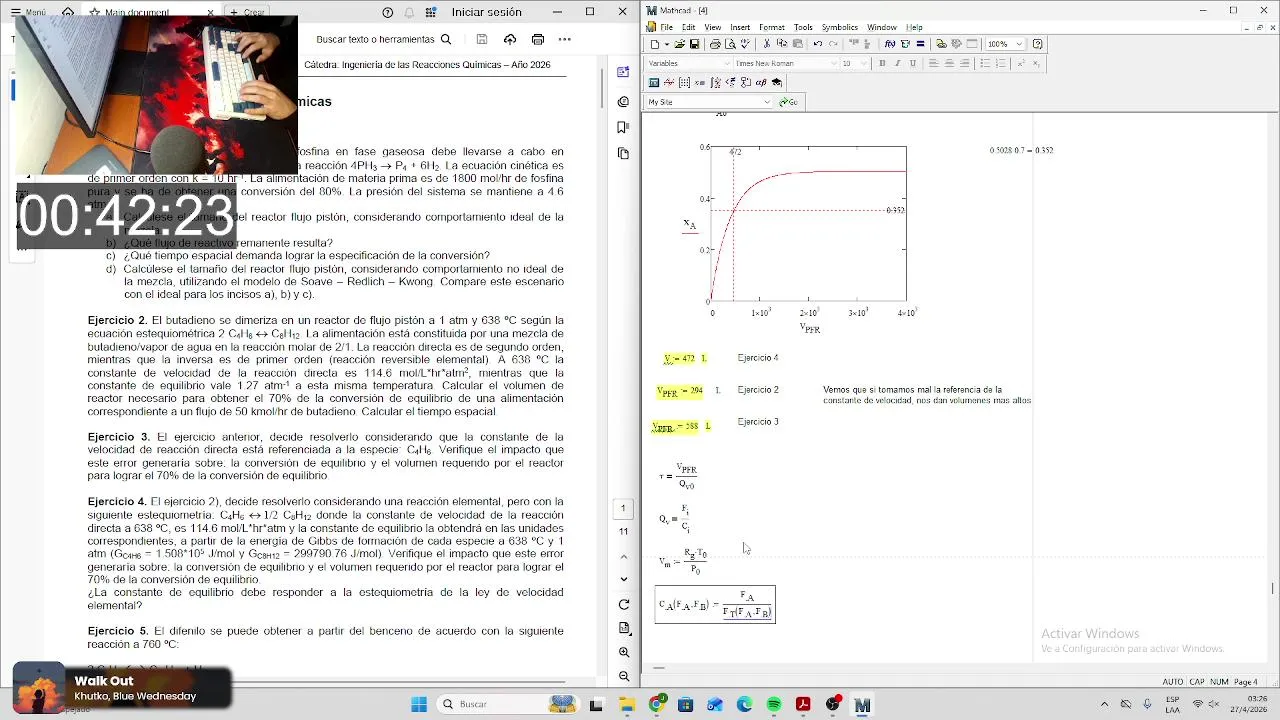Zoom out on the PDF page

tap(624, 676)
